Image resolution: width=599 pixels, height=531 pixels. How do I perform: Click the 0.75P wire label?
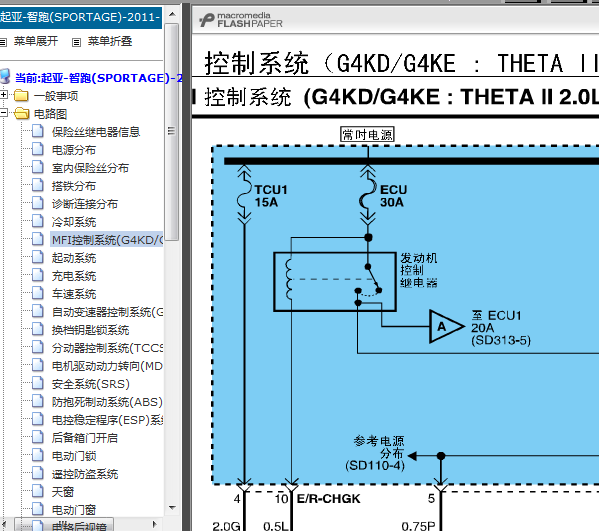[418, 525]
